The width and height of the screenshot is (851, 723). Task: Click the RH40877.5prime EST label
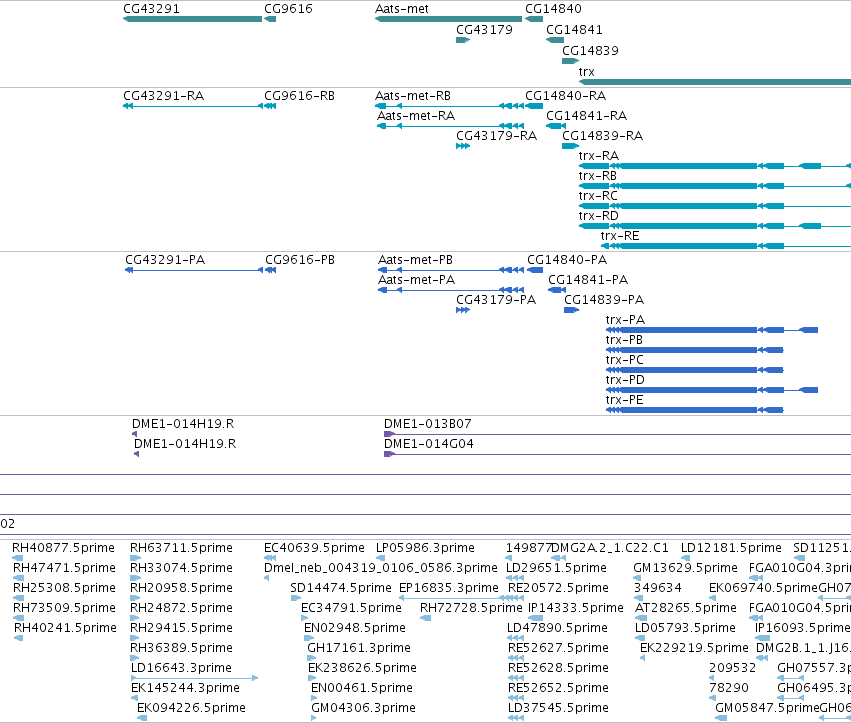(x=63, y=548)
